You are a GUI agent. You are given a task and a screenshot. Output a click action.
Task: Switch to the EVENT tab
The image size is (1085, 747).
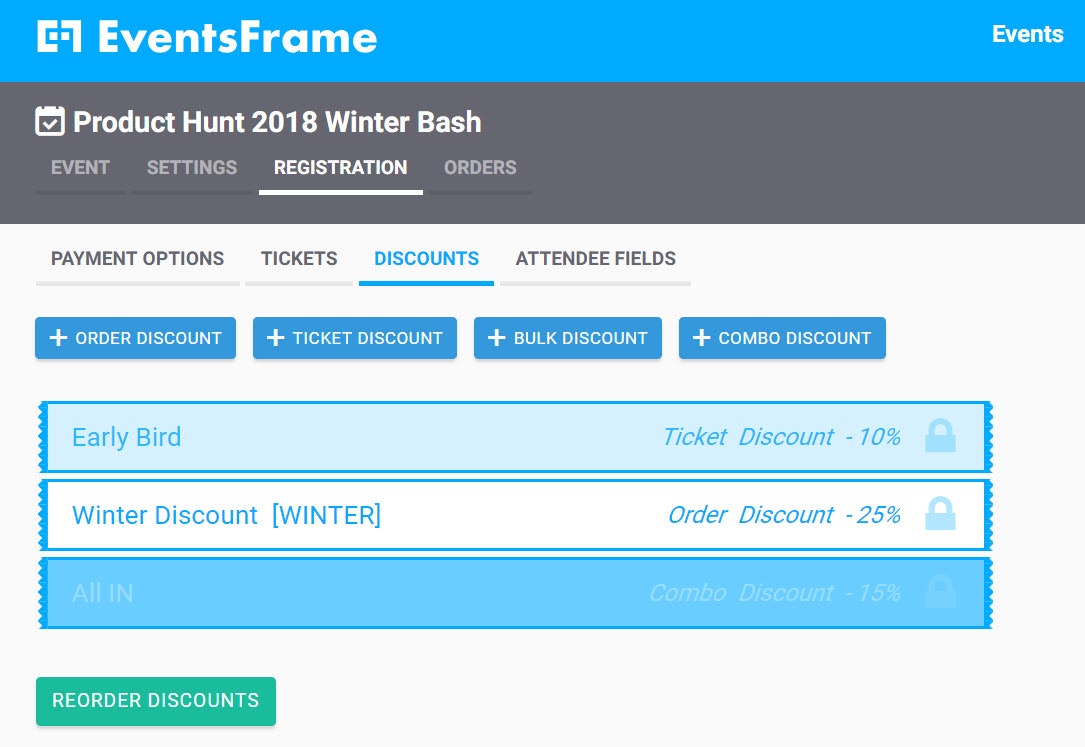coord(80,168)
